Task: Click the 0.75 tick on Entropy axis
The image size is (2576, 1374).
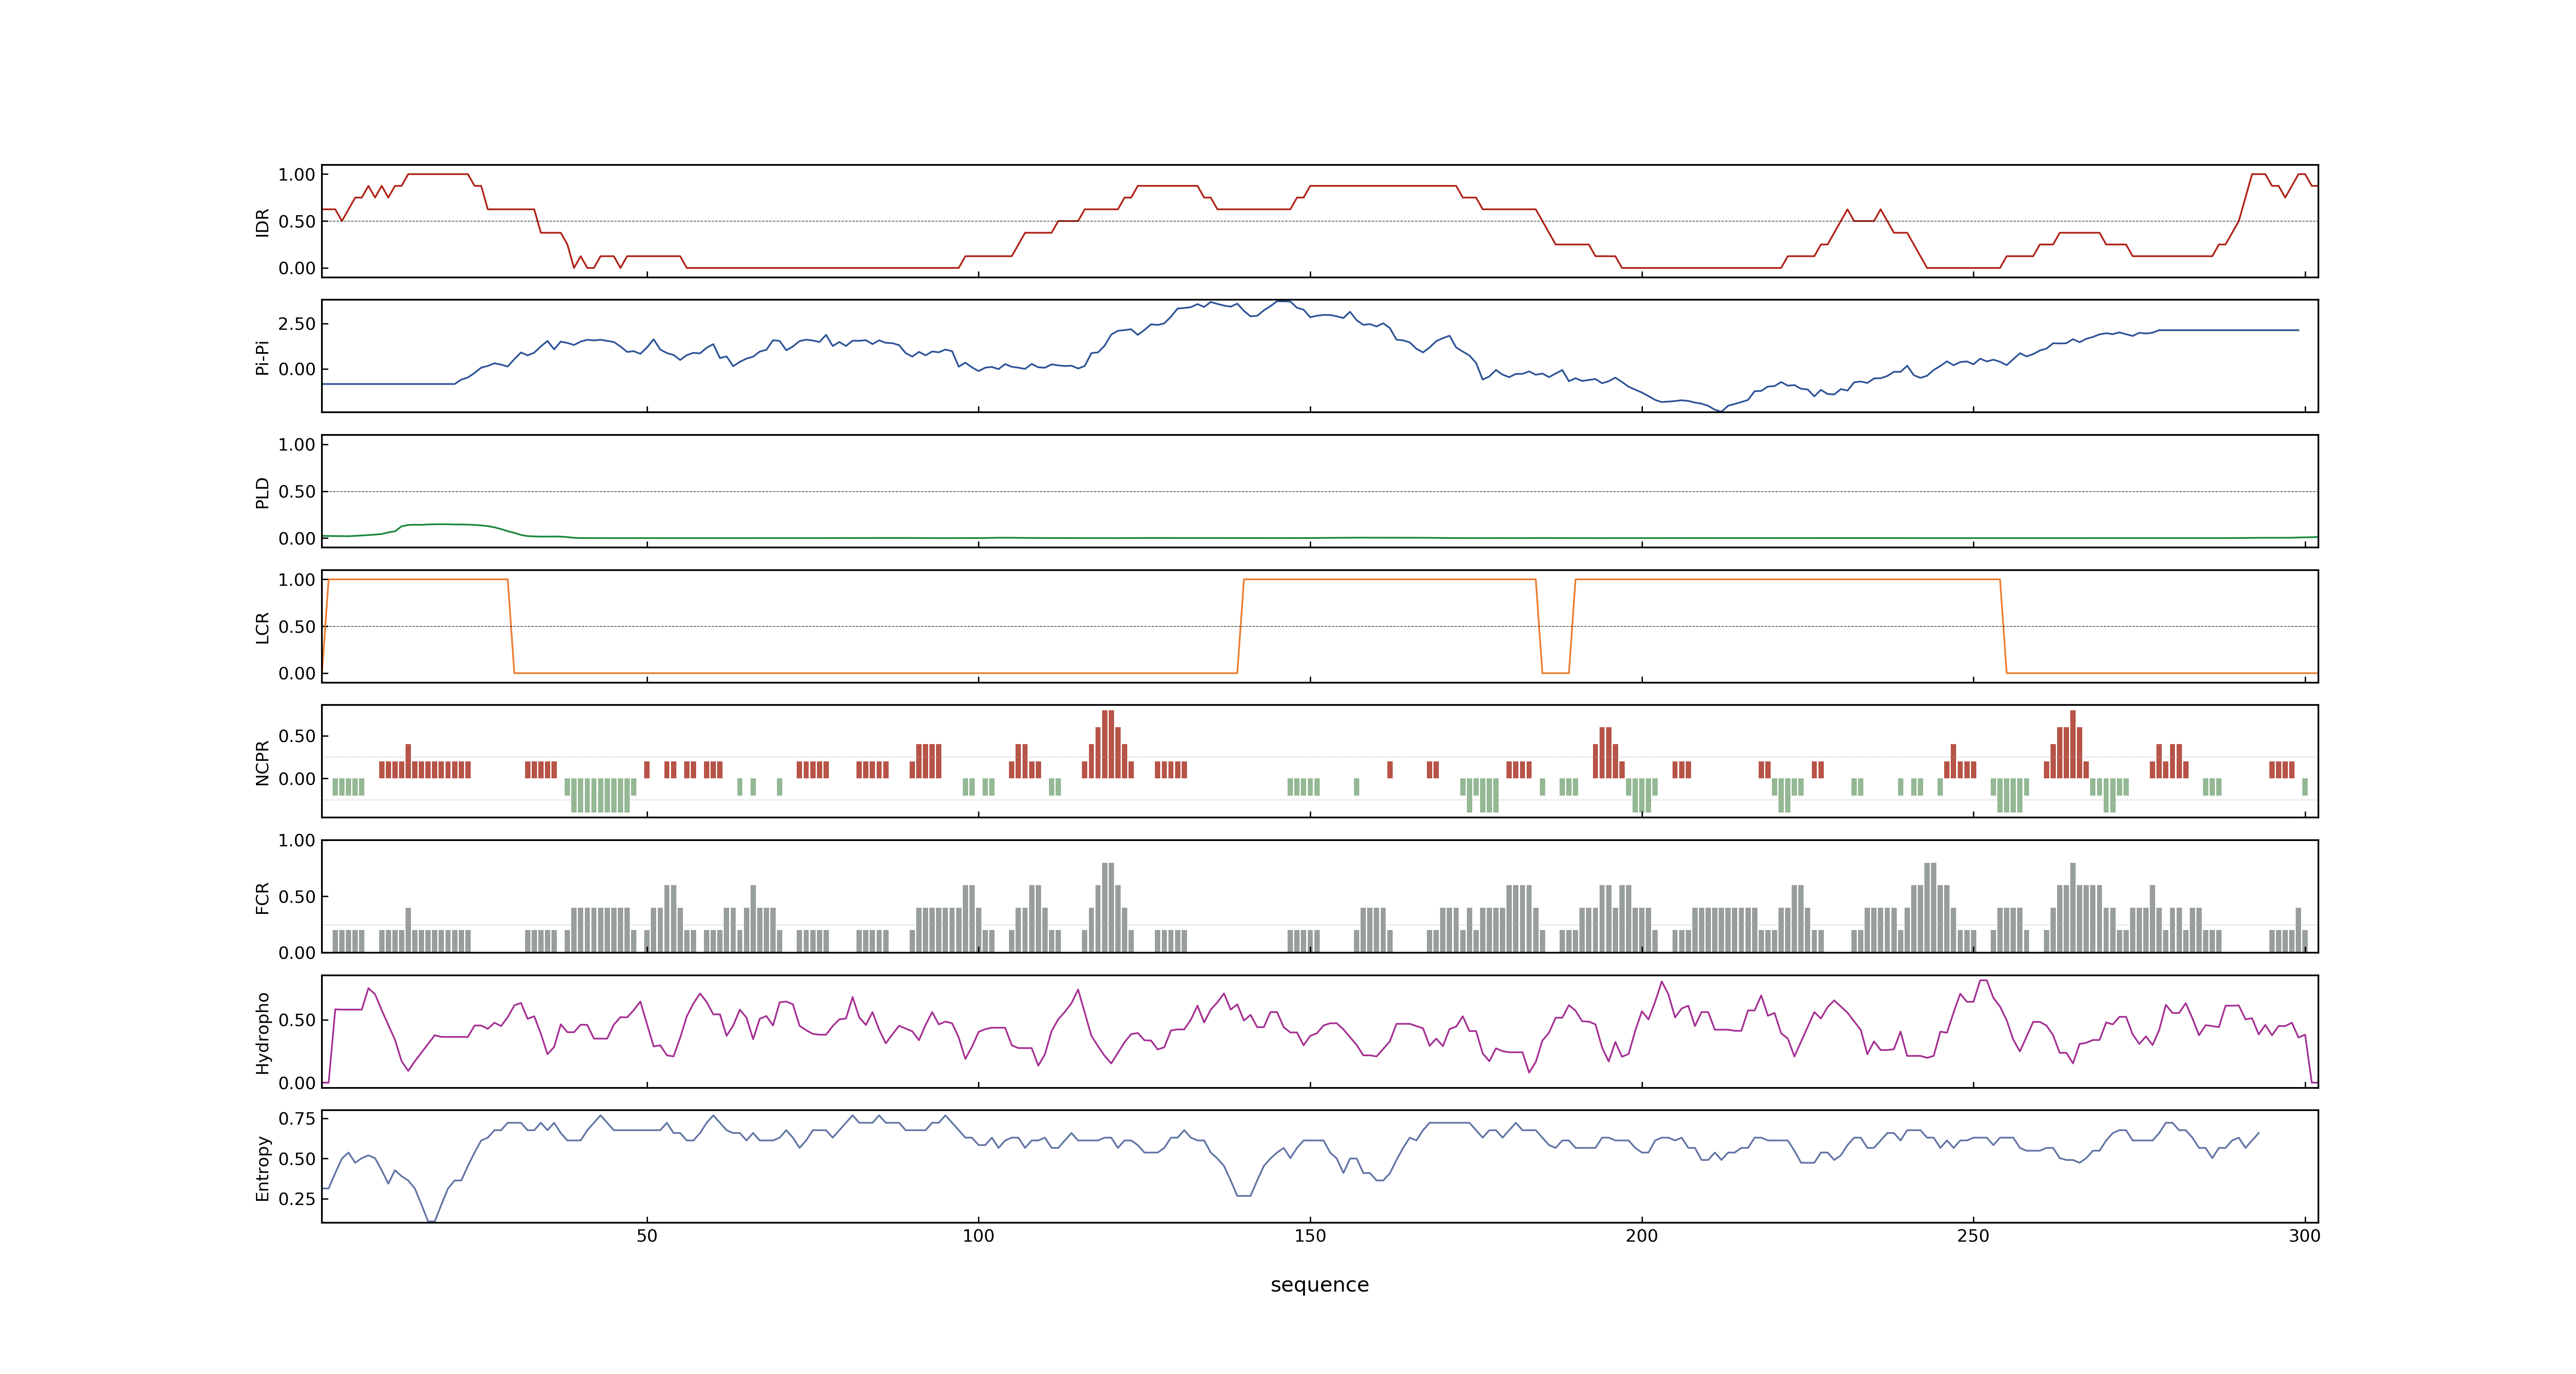Action: tap(297, 1119)
